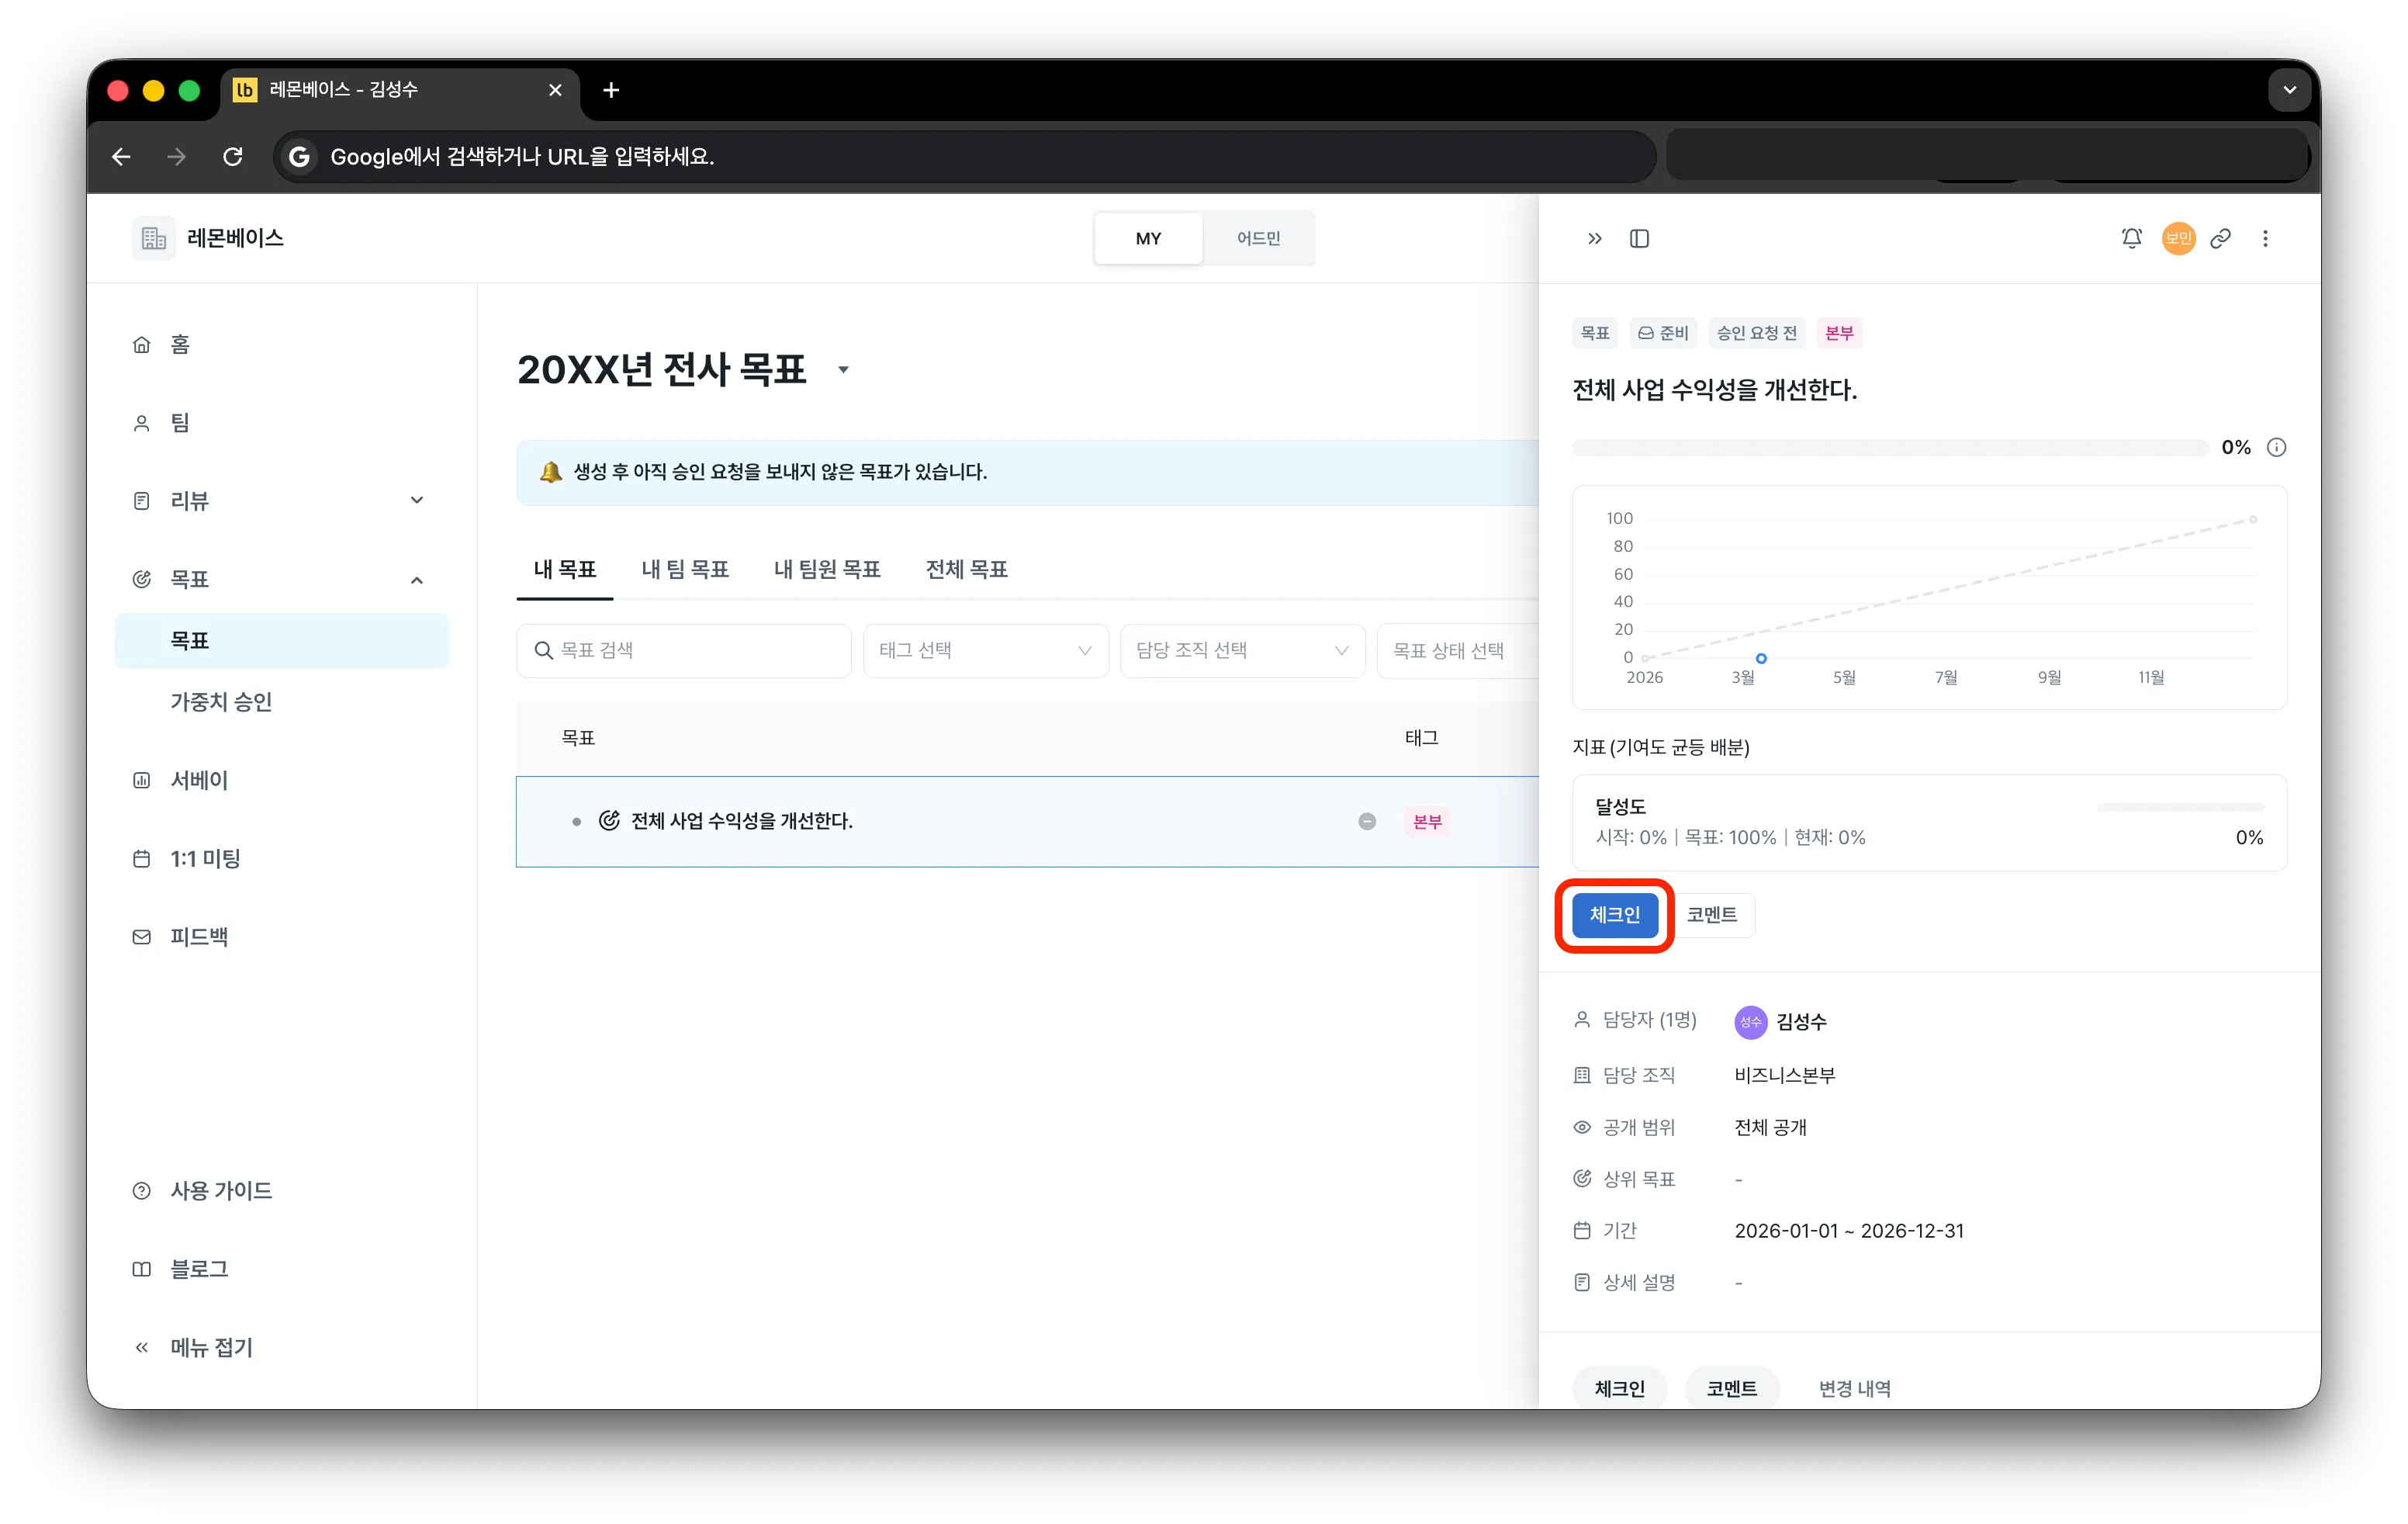Click the 준비 status badge

[1663, 333]
